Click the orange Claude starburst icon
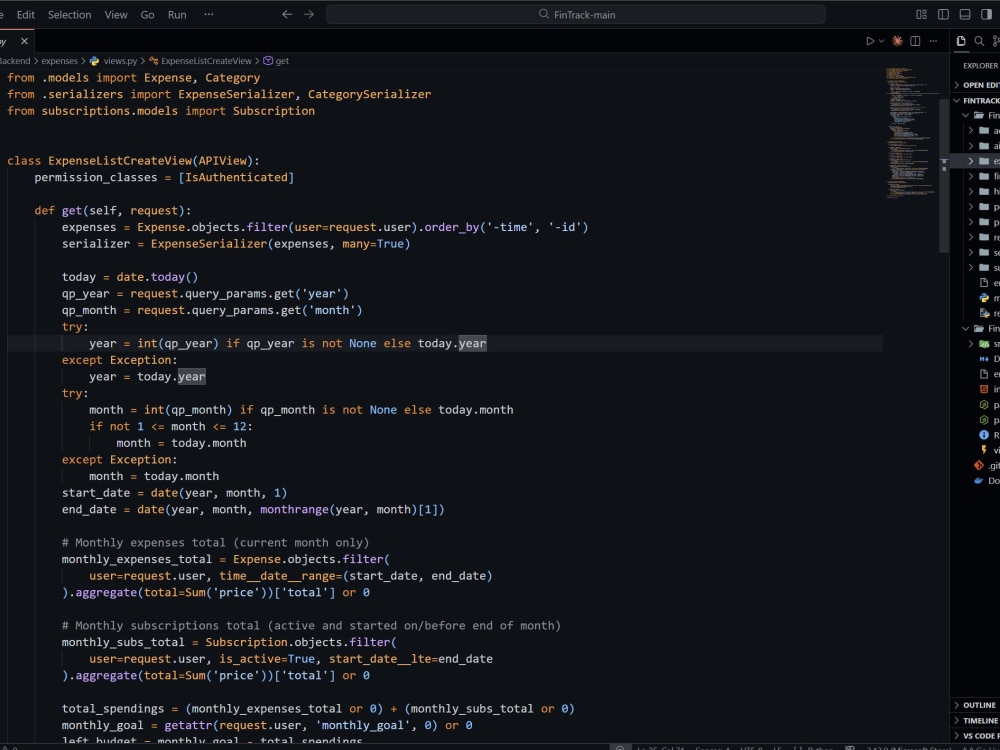The height and width of the screenshot is (750, 1000). coord(897,41)
